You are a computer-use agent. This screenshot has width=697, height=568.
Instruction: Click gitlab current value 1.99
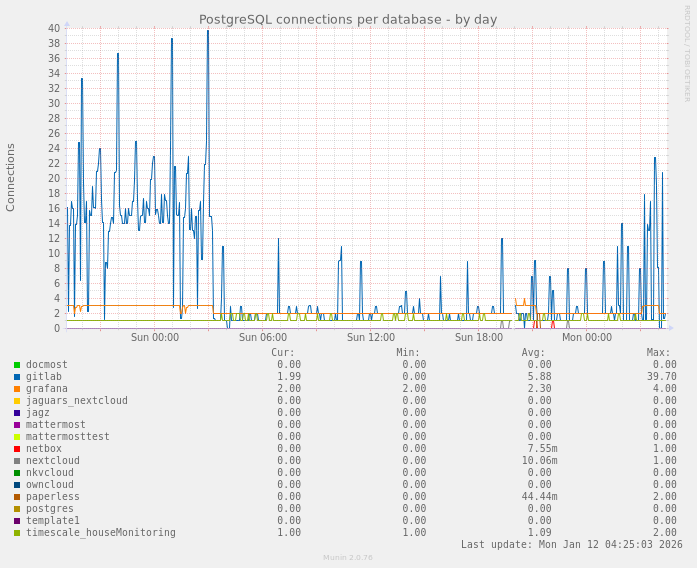click(x=289, y=376)
